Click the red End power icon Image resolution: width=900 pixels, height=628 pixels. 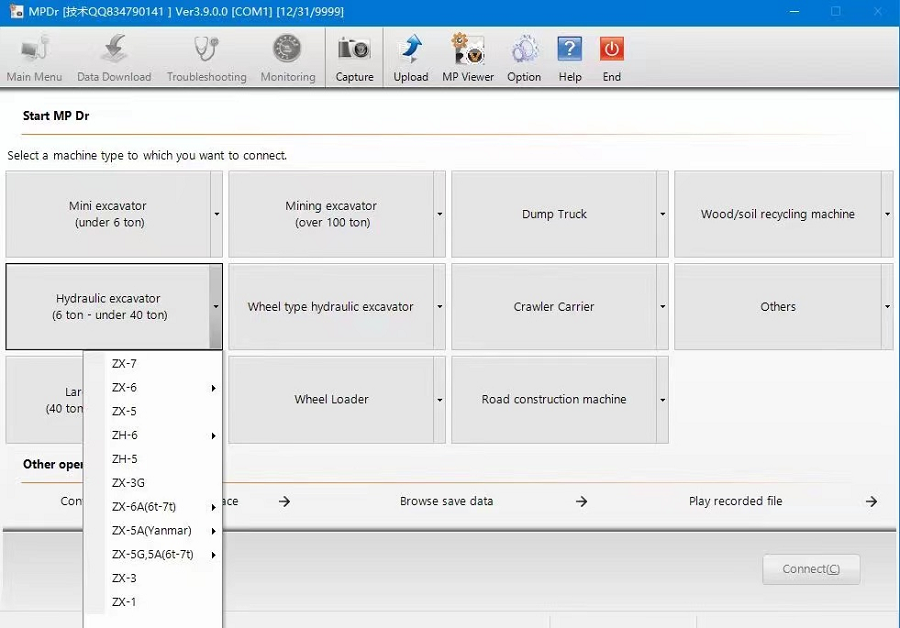(x=611, y=57)
